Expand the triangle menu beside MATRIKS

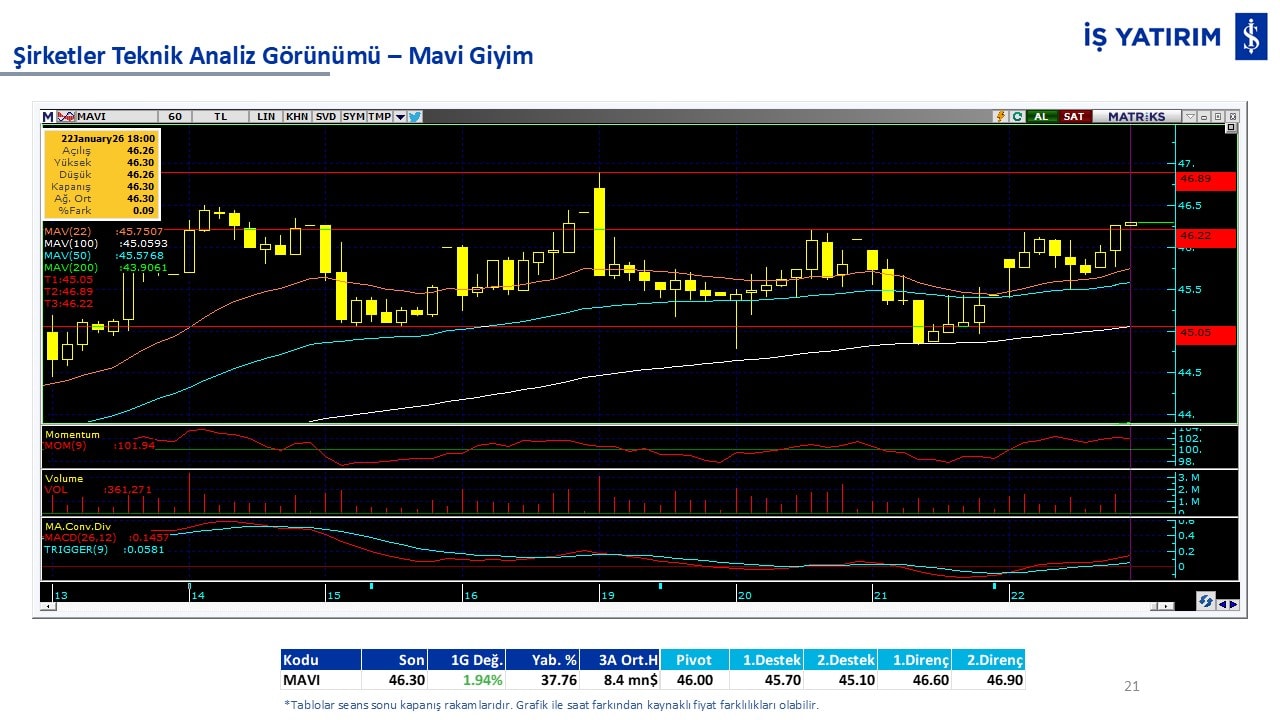(1189, 117)
